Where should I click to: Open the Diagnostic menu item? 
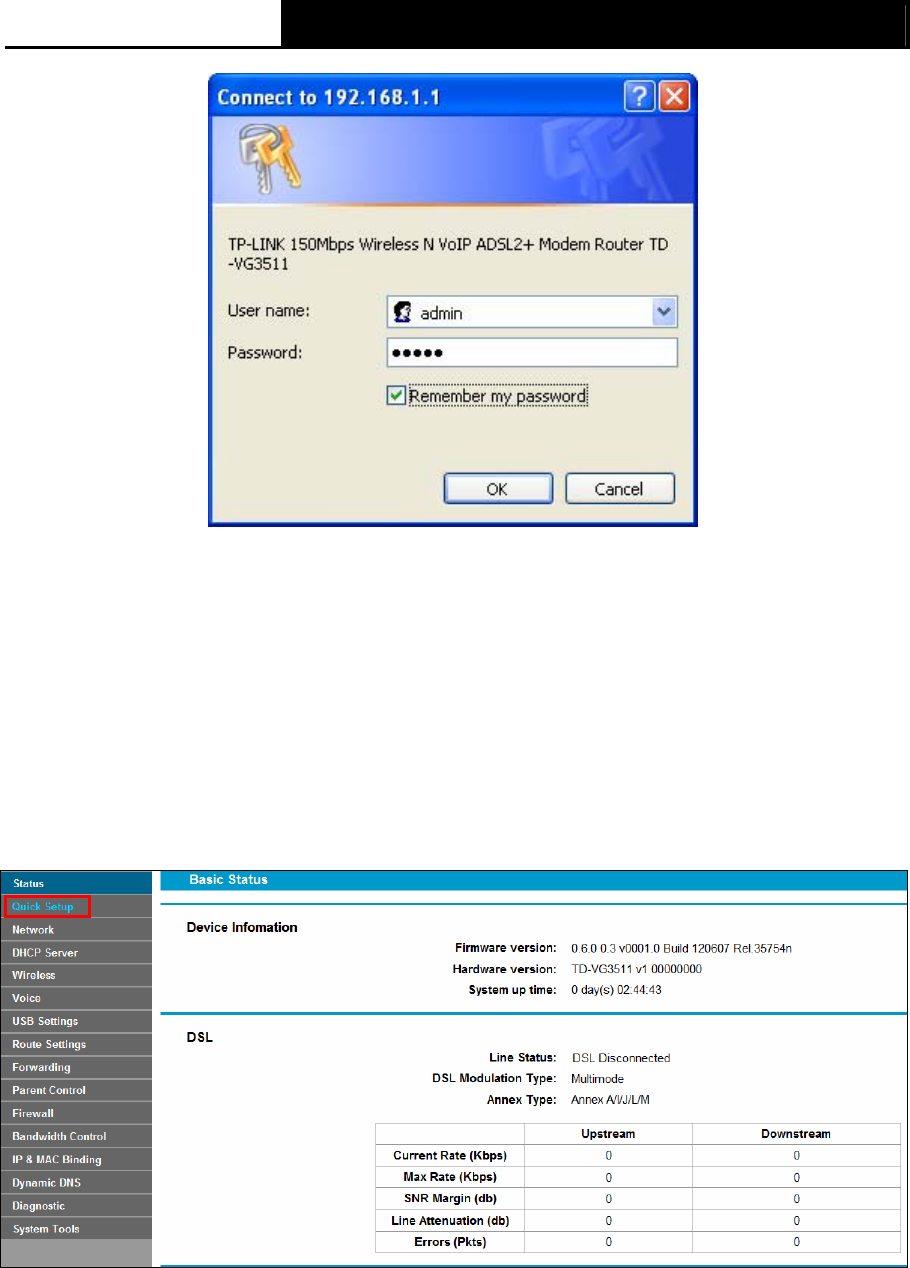[x=76, y=1206]
